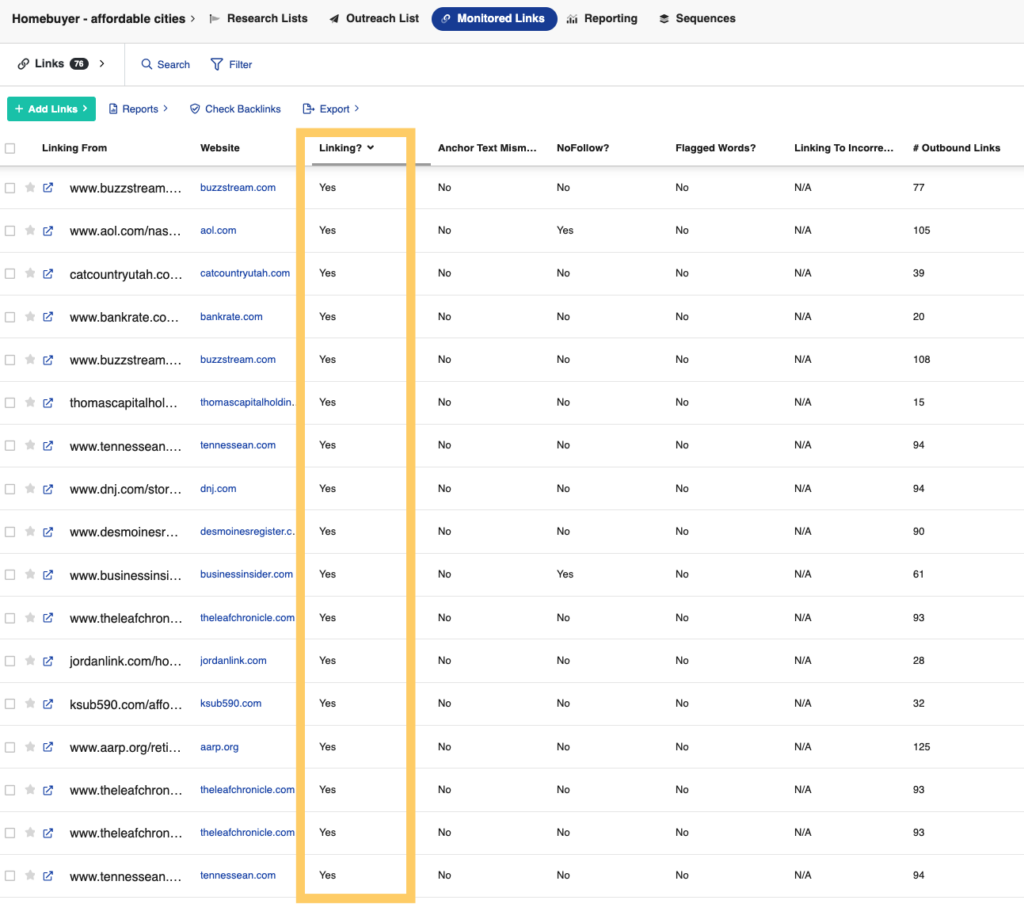The height and width of the screenshot is (904, 1024).
Task: Open the Filter options
Action: (x=231, y=64)
